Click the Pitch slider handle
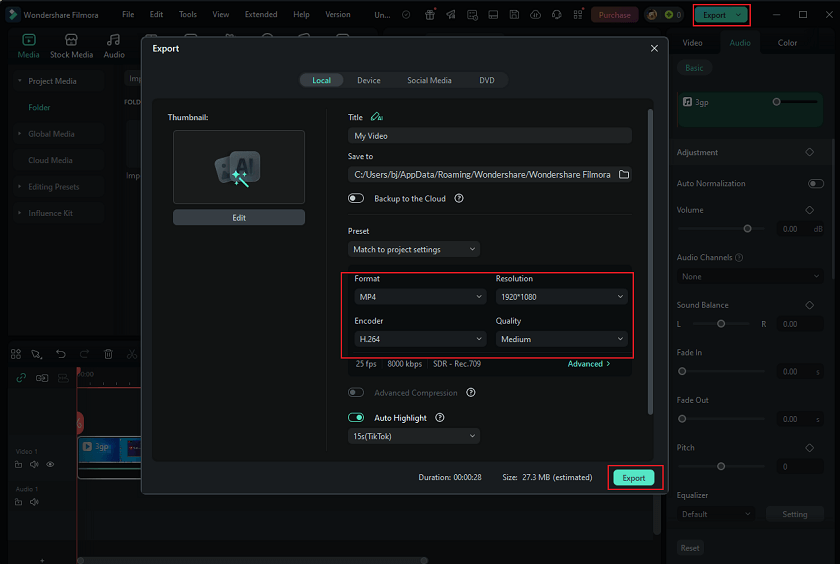Screen dimensions: 840x564 [721, 467]
